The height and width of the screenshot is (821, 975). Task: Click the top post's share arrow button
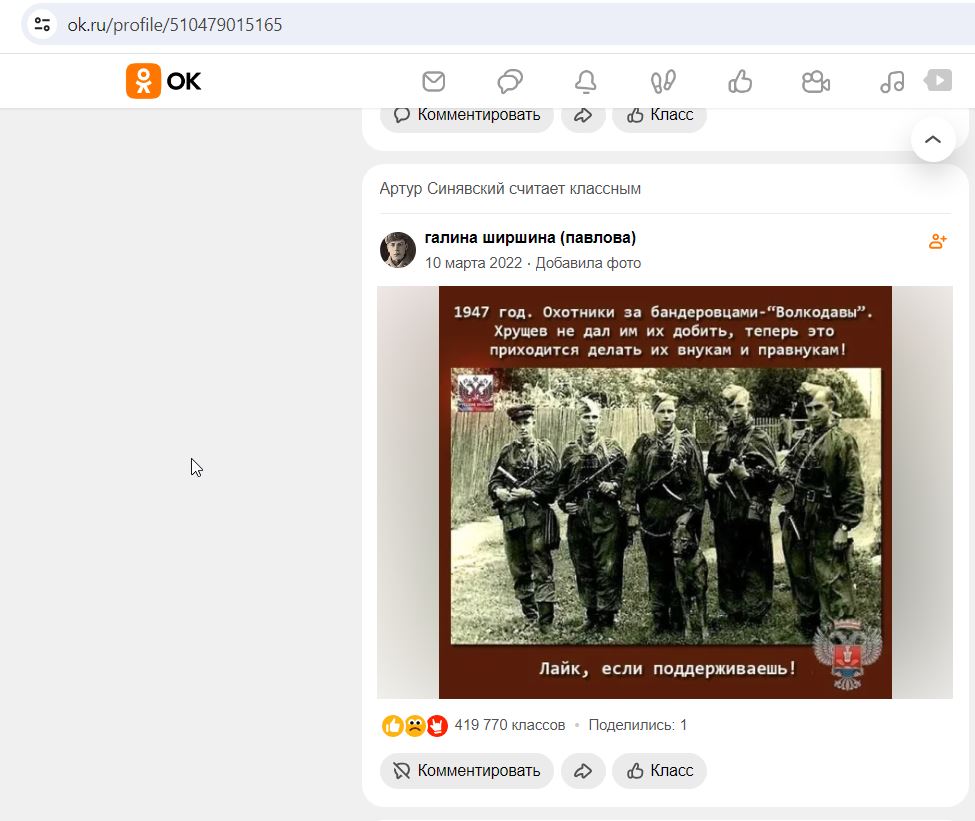583,116
